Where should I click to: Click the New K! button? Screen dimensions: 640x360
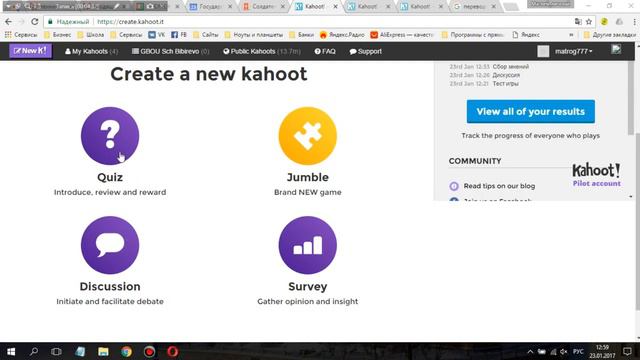(x=30, y=51)
